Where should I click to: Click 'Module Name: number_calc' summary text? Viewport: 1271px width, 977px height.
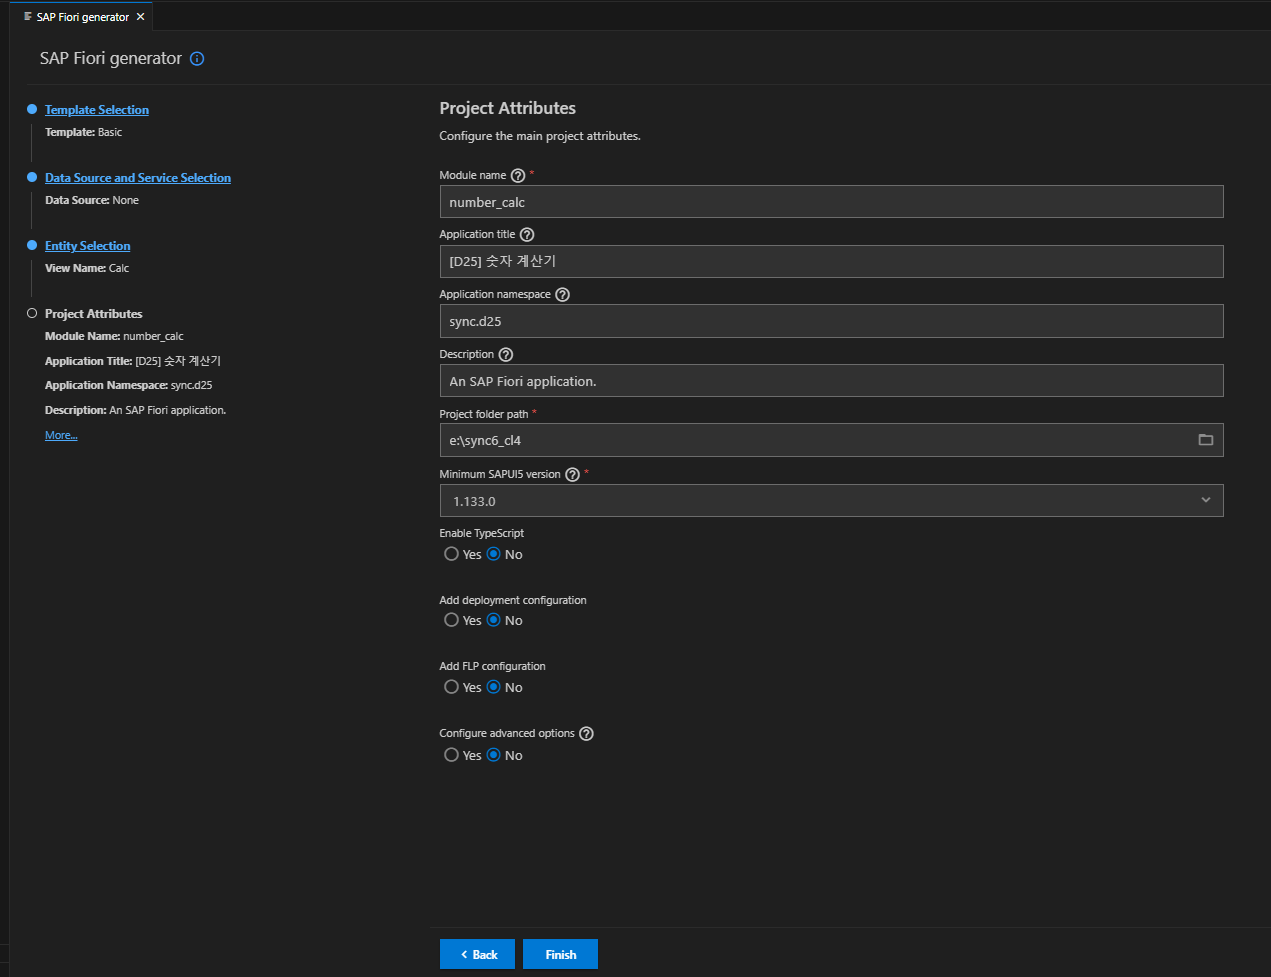[114, 336]
